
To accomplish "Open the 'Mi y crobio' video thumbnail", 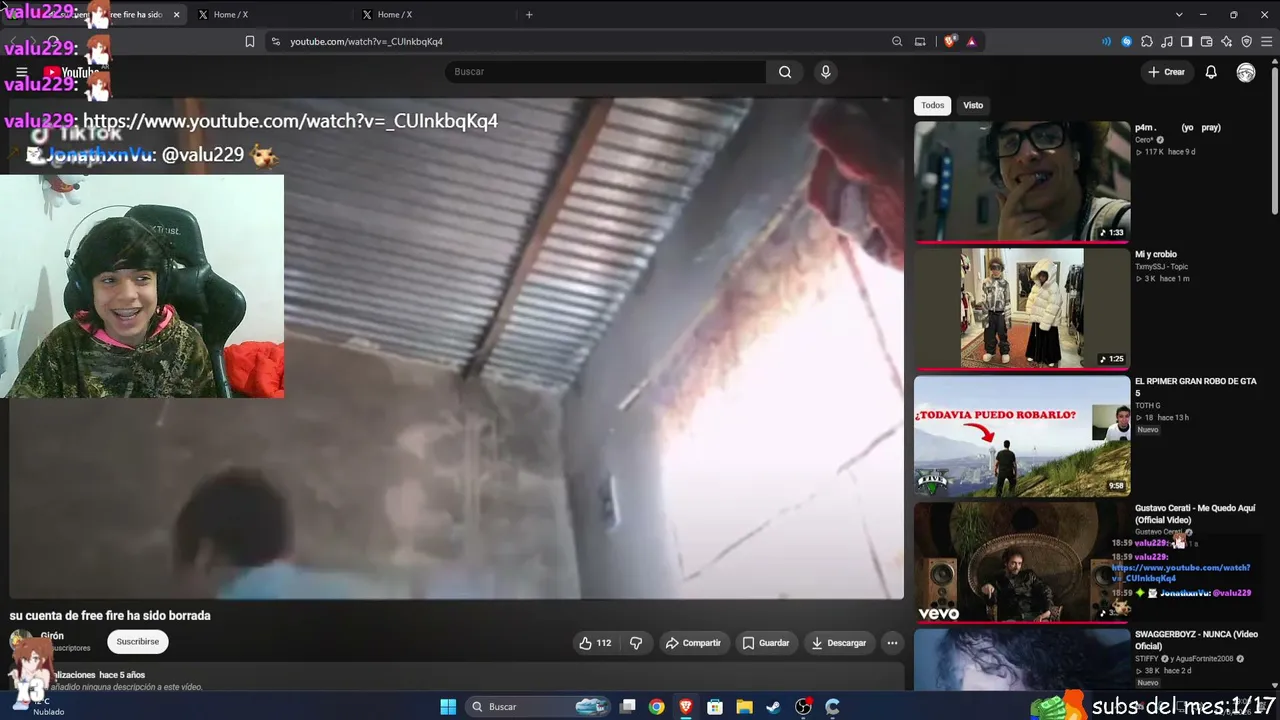I will coord(1022,309).
